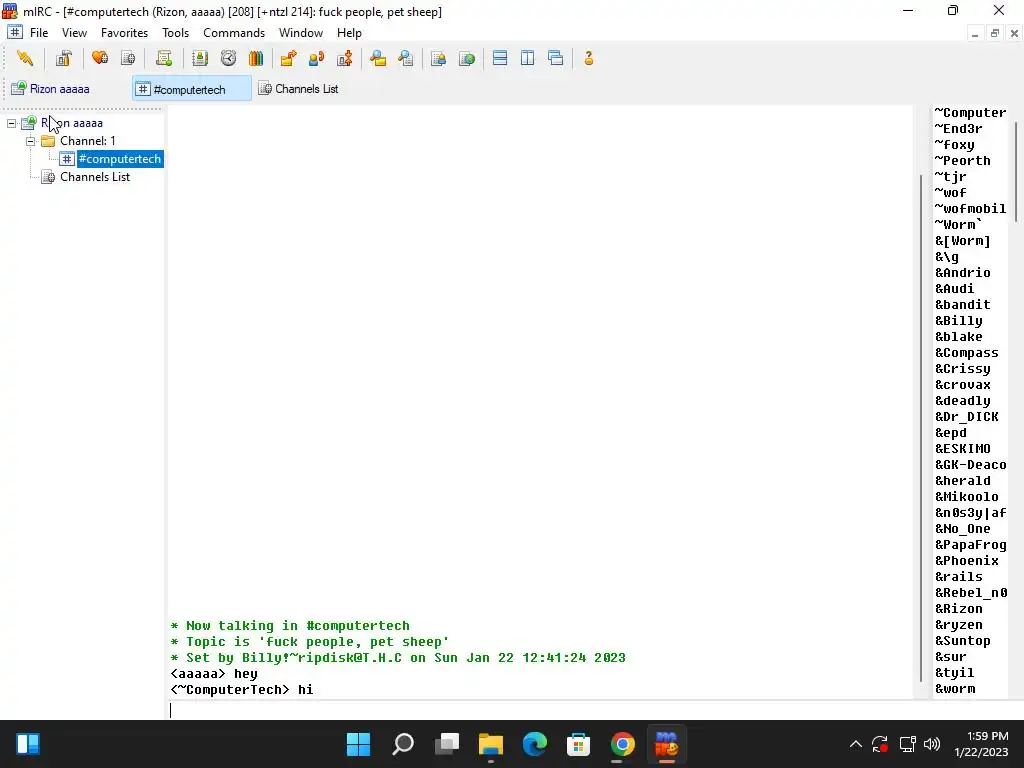Open the Help menu
1024x768 pixels.
click(349, 33)
